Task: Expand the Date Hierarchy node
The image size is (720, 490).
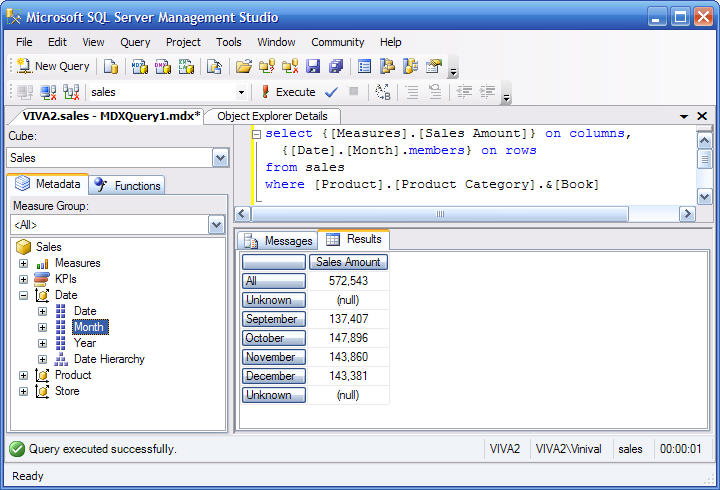Action: point(42,359)
